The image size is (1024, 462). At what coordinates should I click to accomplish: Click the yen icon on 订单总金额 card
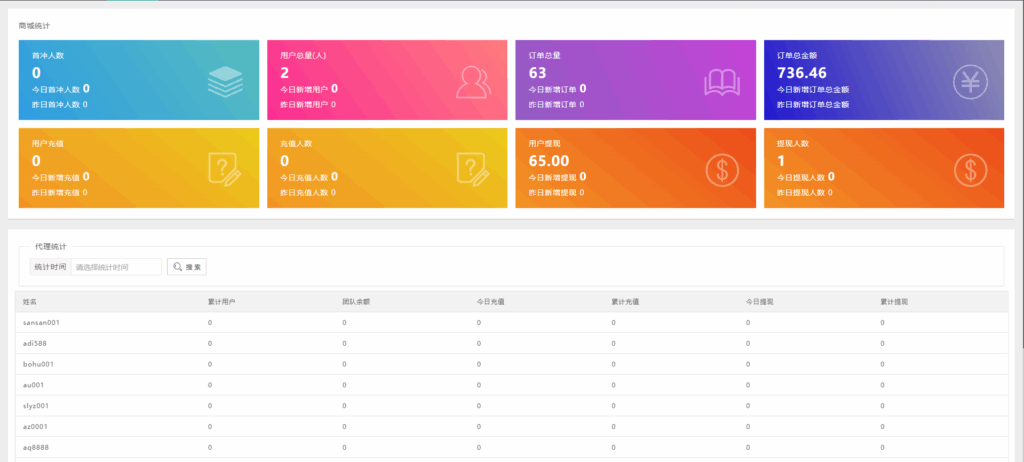coord(970,81)
